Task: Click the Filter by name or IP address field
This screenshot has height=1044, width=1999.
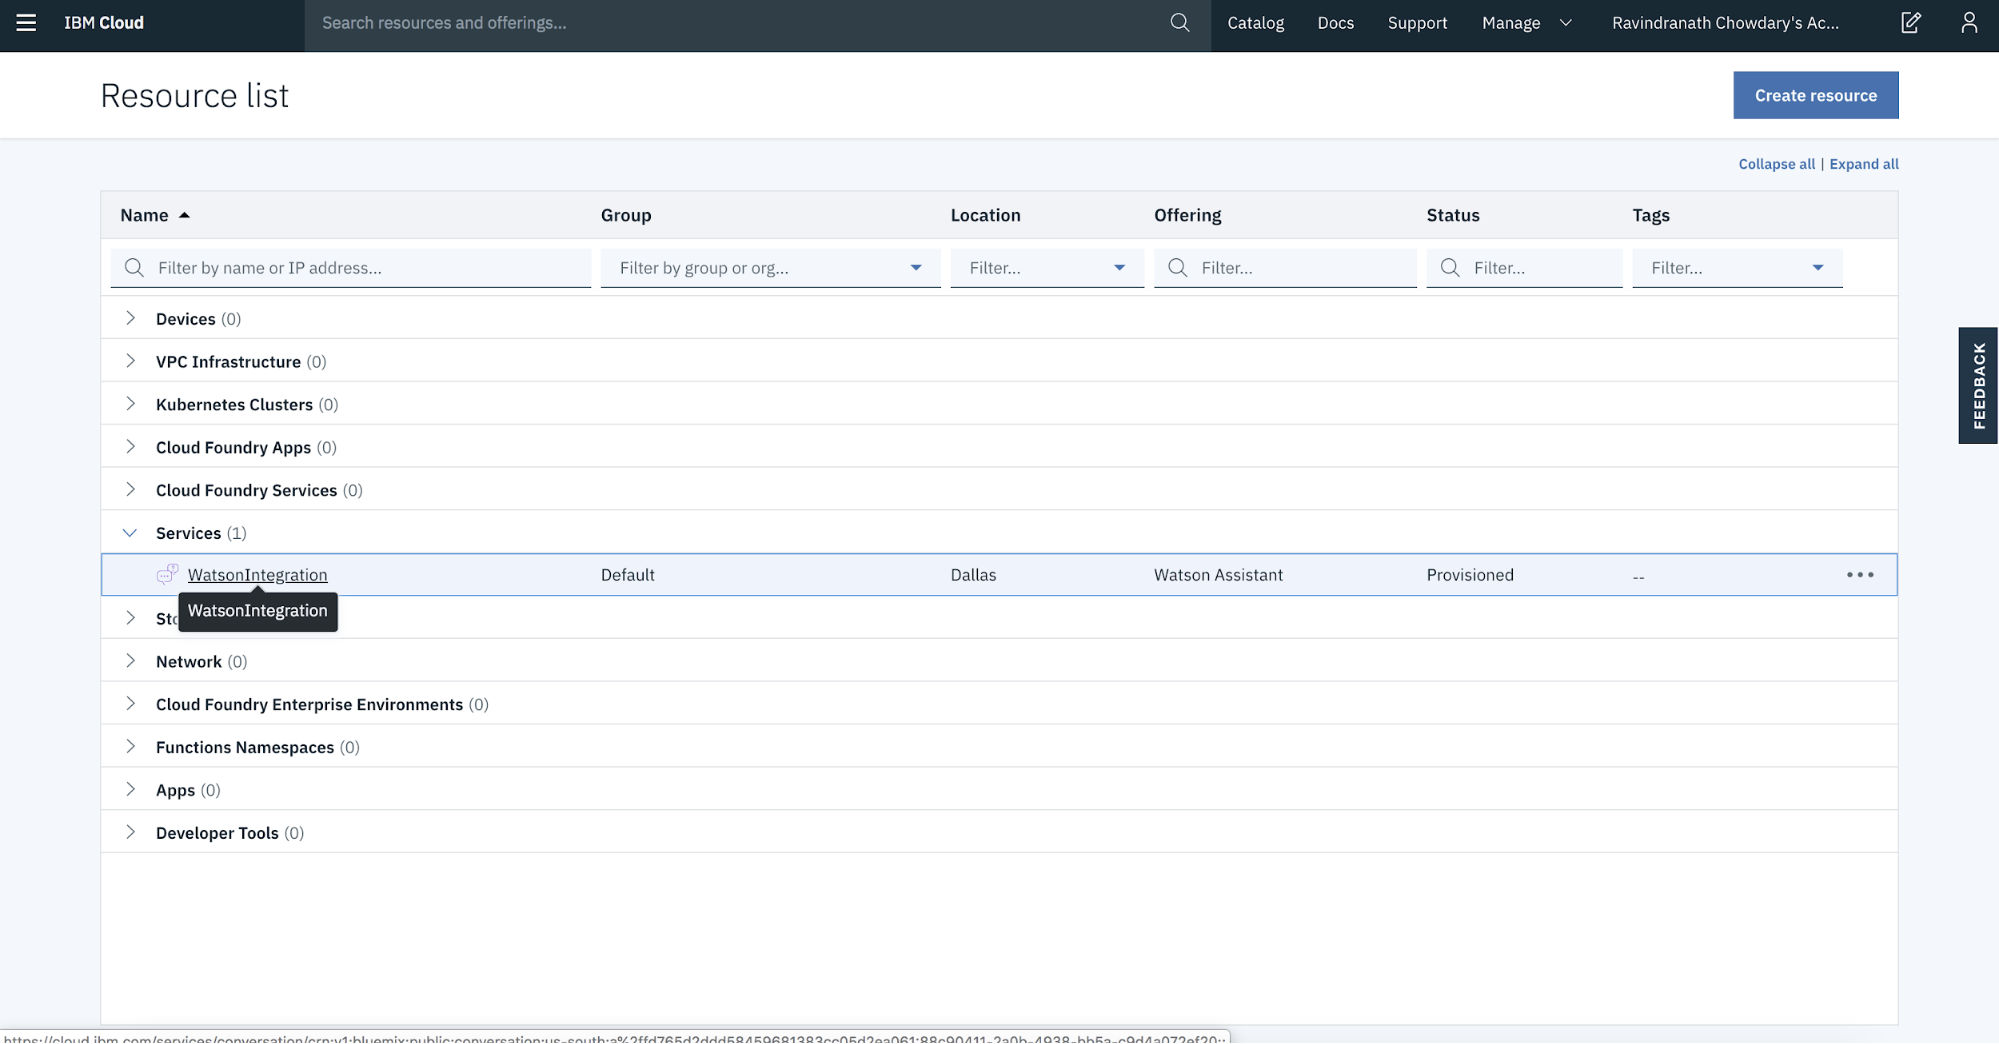Action: point(350,267)
